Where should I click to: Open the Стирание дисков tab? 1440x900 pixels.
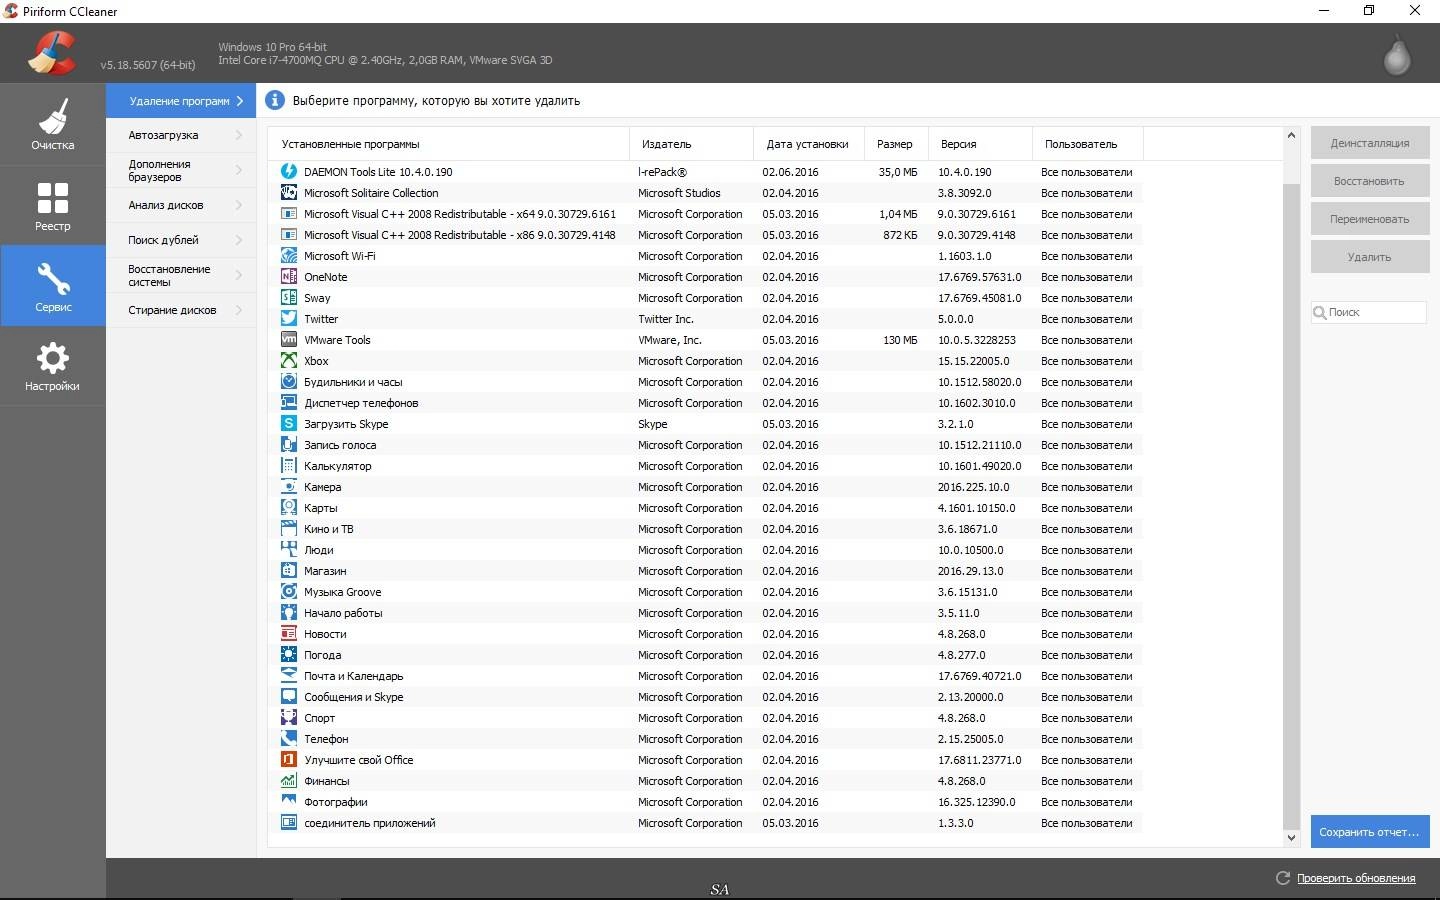(x=181, y=310)
